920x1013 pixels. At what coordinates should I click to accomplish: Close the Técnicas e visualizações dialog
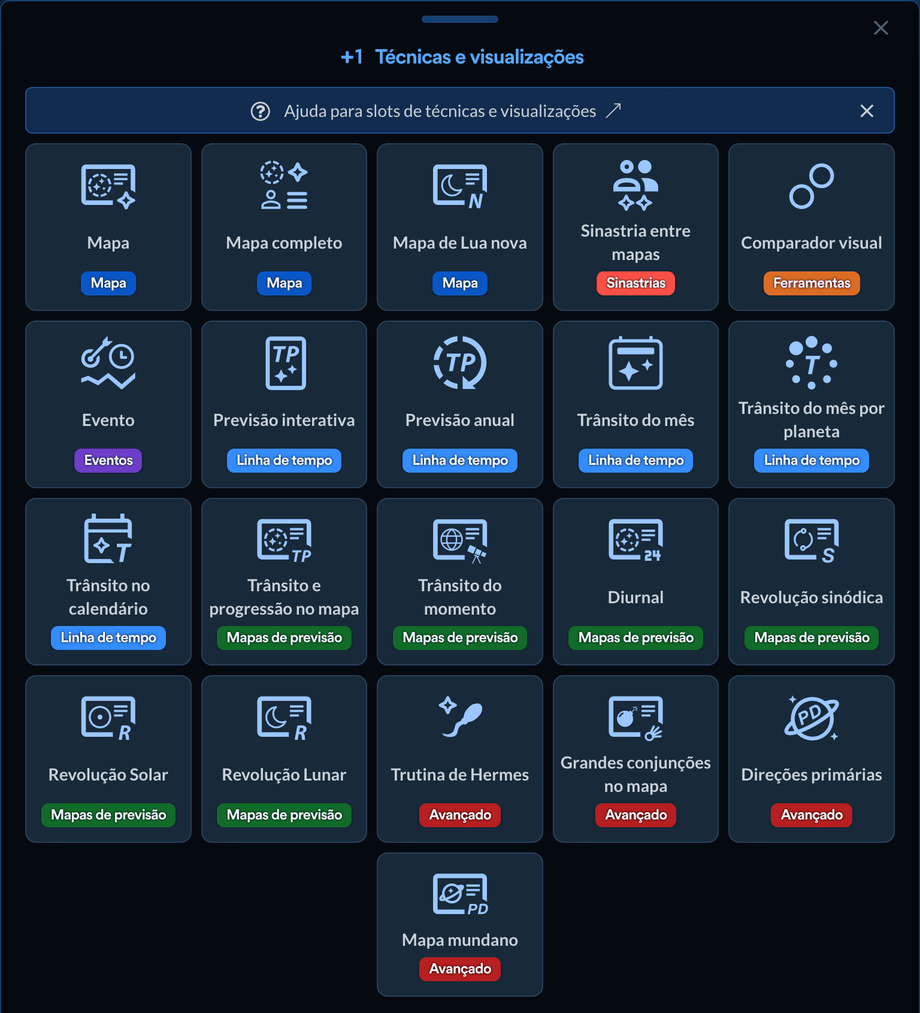point(881,28)
